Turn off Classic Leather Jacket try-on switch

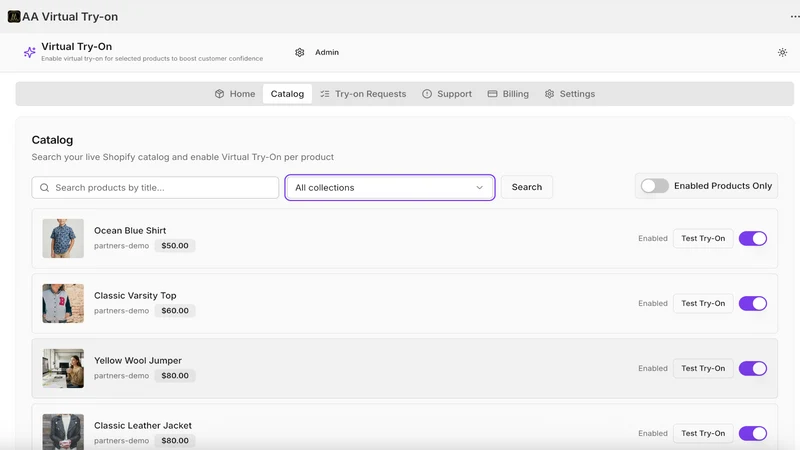[x=753, y=433]
